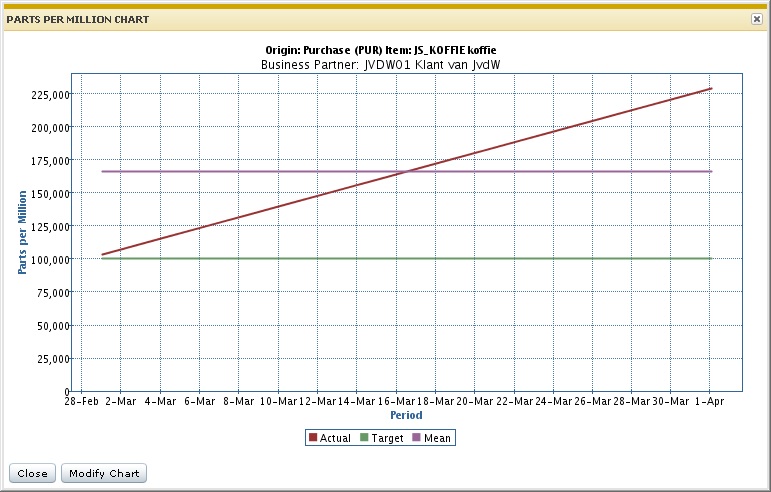The width and height of the screenshot is (771, 492).
Task: Click the Period axis title
Action: click(405, 414)
